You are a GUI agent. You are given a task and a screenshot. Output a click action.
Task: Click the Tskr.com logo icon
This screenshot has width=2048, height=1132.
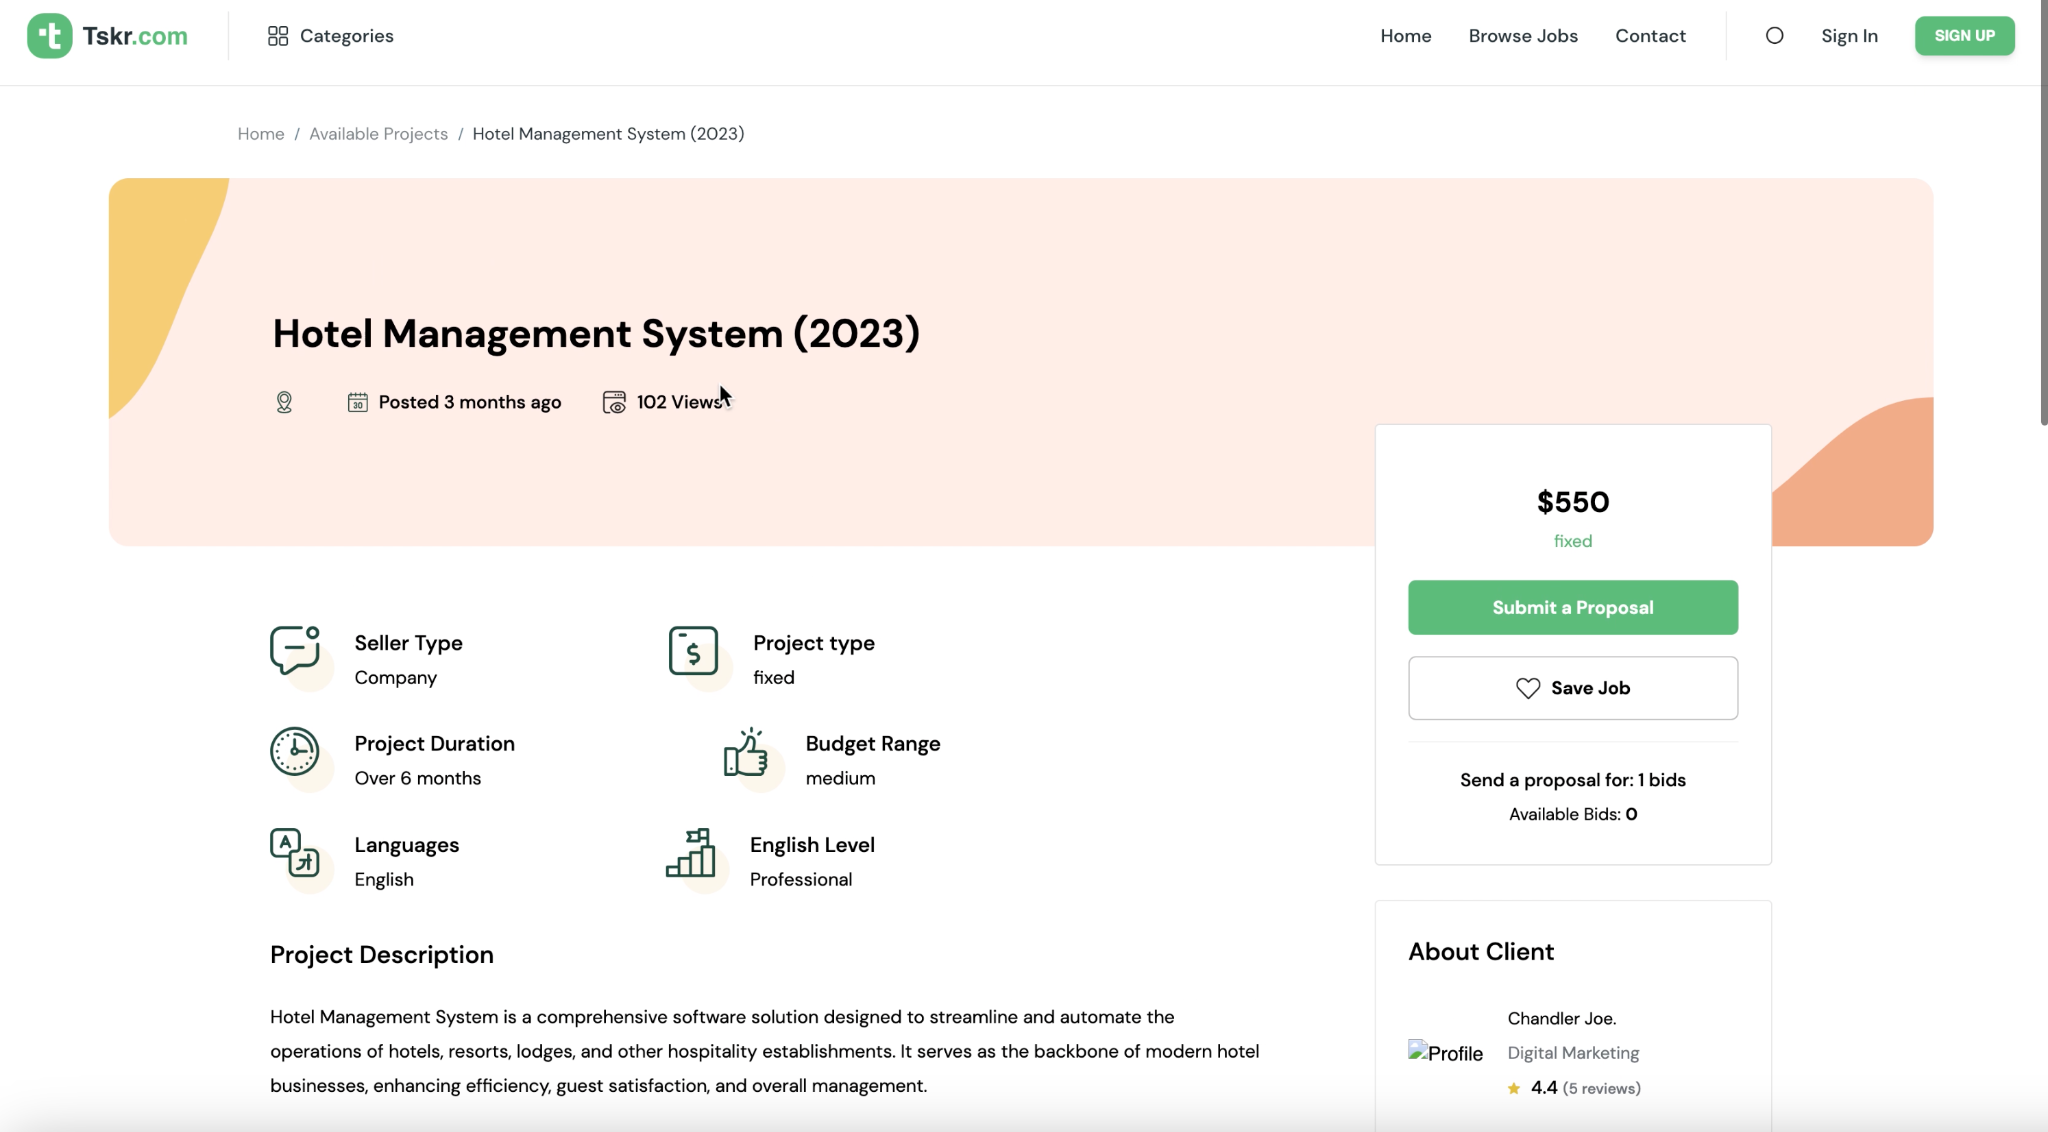49,36
